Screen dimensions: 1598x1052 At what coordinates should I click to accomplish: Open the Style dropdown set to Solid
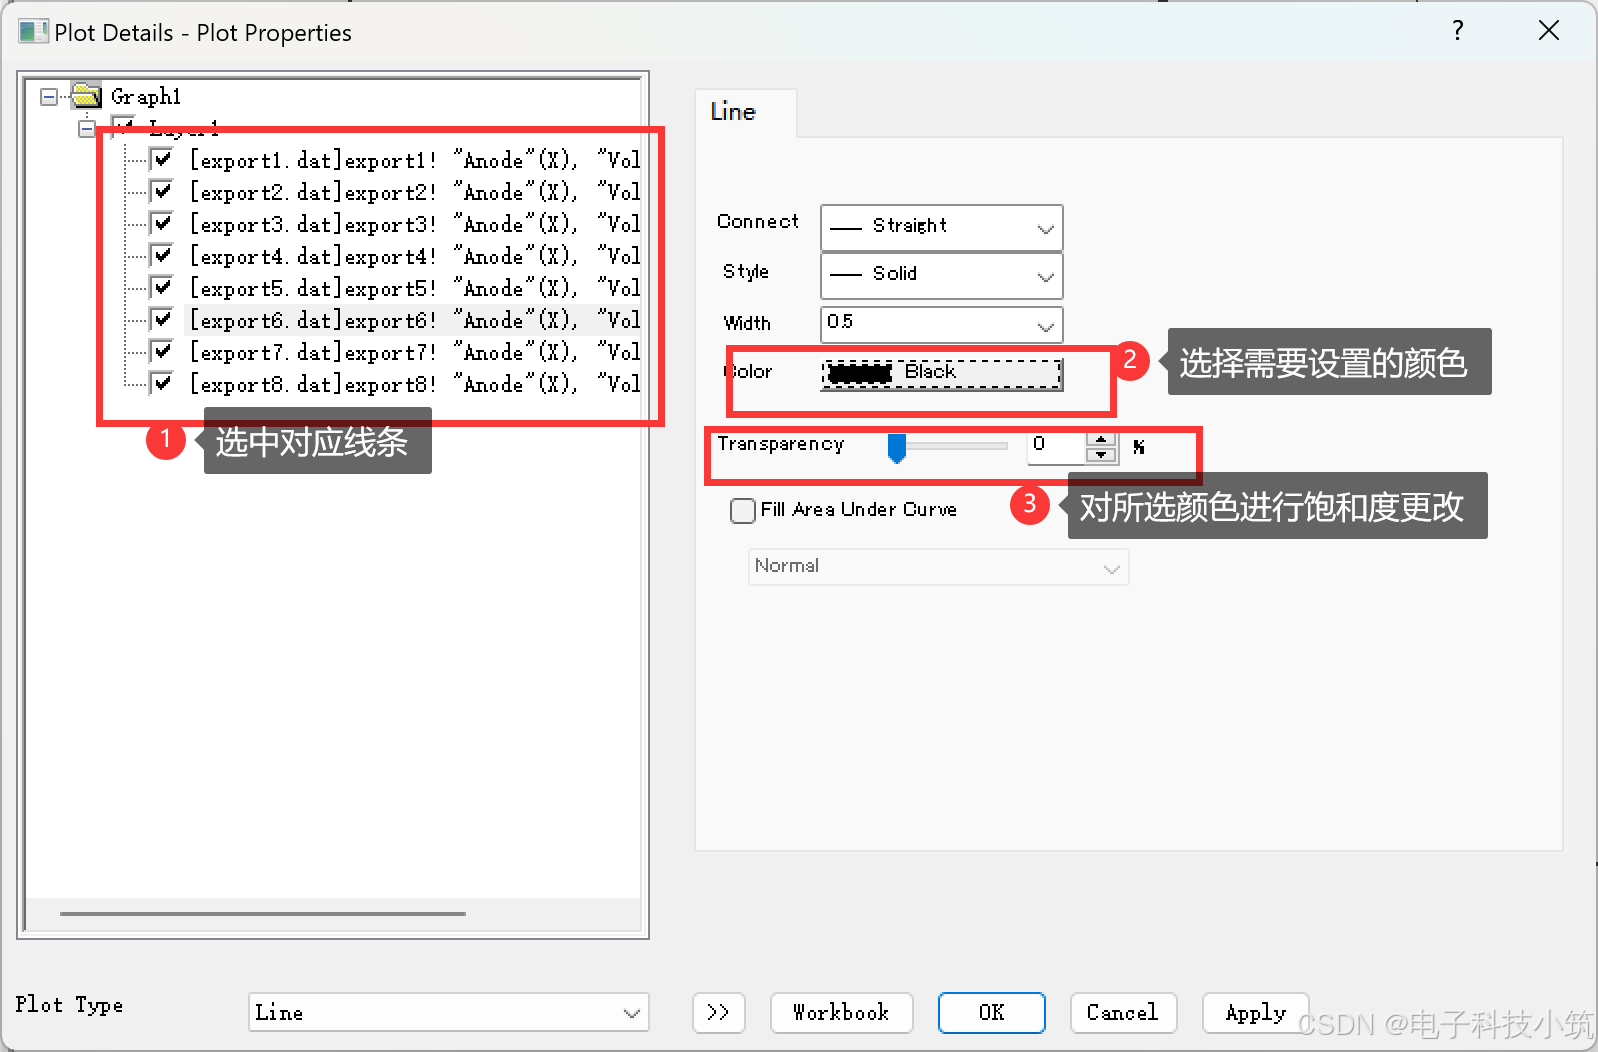[941, 275]
